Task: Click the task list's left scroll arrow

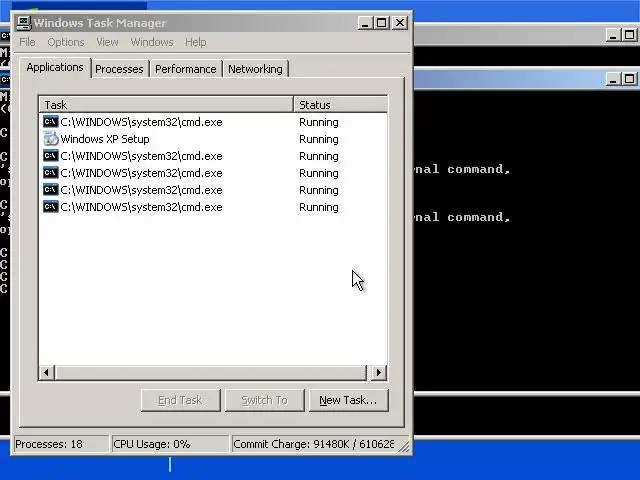Action: pyautogui.click(x=46, y=372)
